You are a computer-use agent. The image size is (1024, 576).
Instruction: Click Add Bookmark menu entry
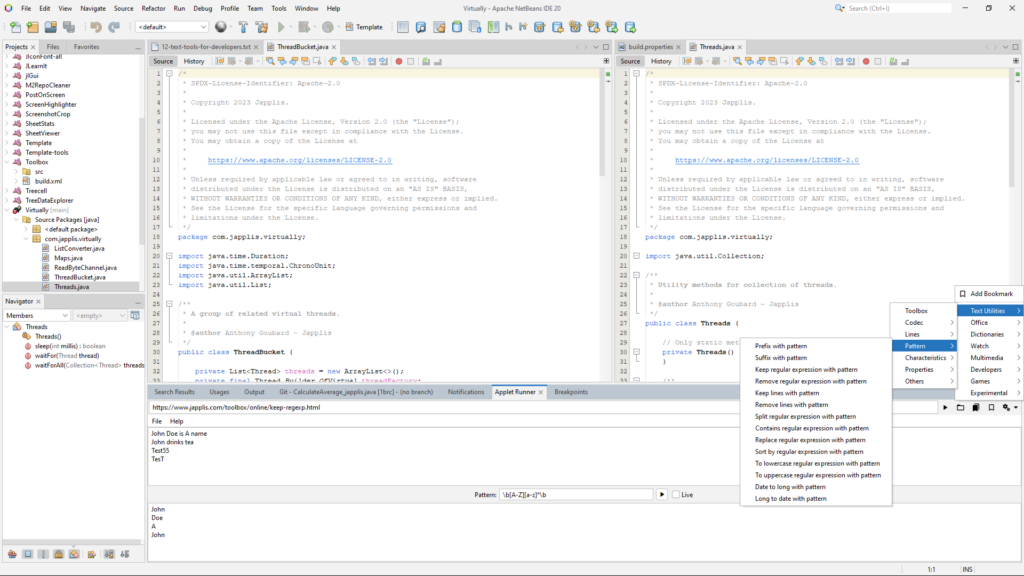point(990,294)
